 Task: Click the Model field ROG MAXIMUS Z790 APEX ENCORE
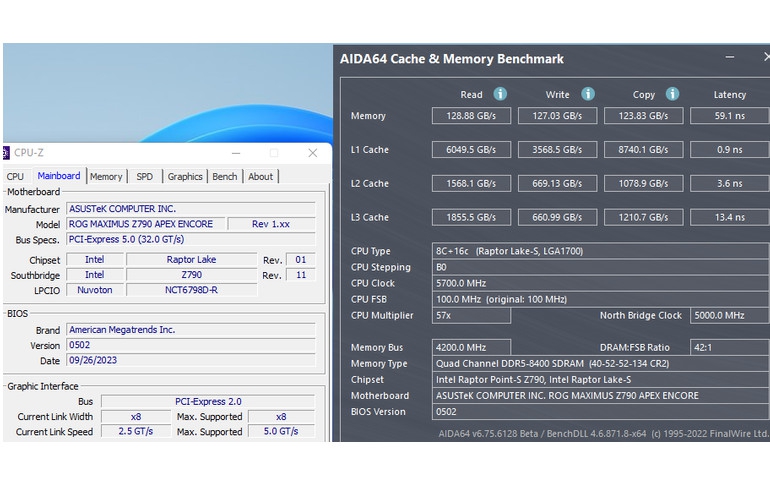point(146,224)
